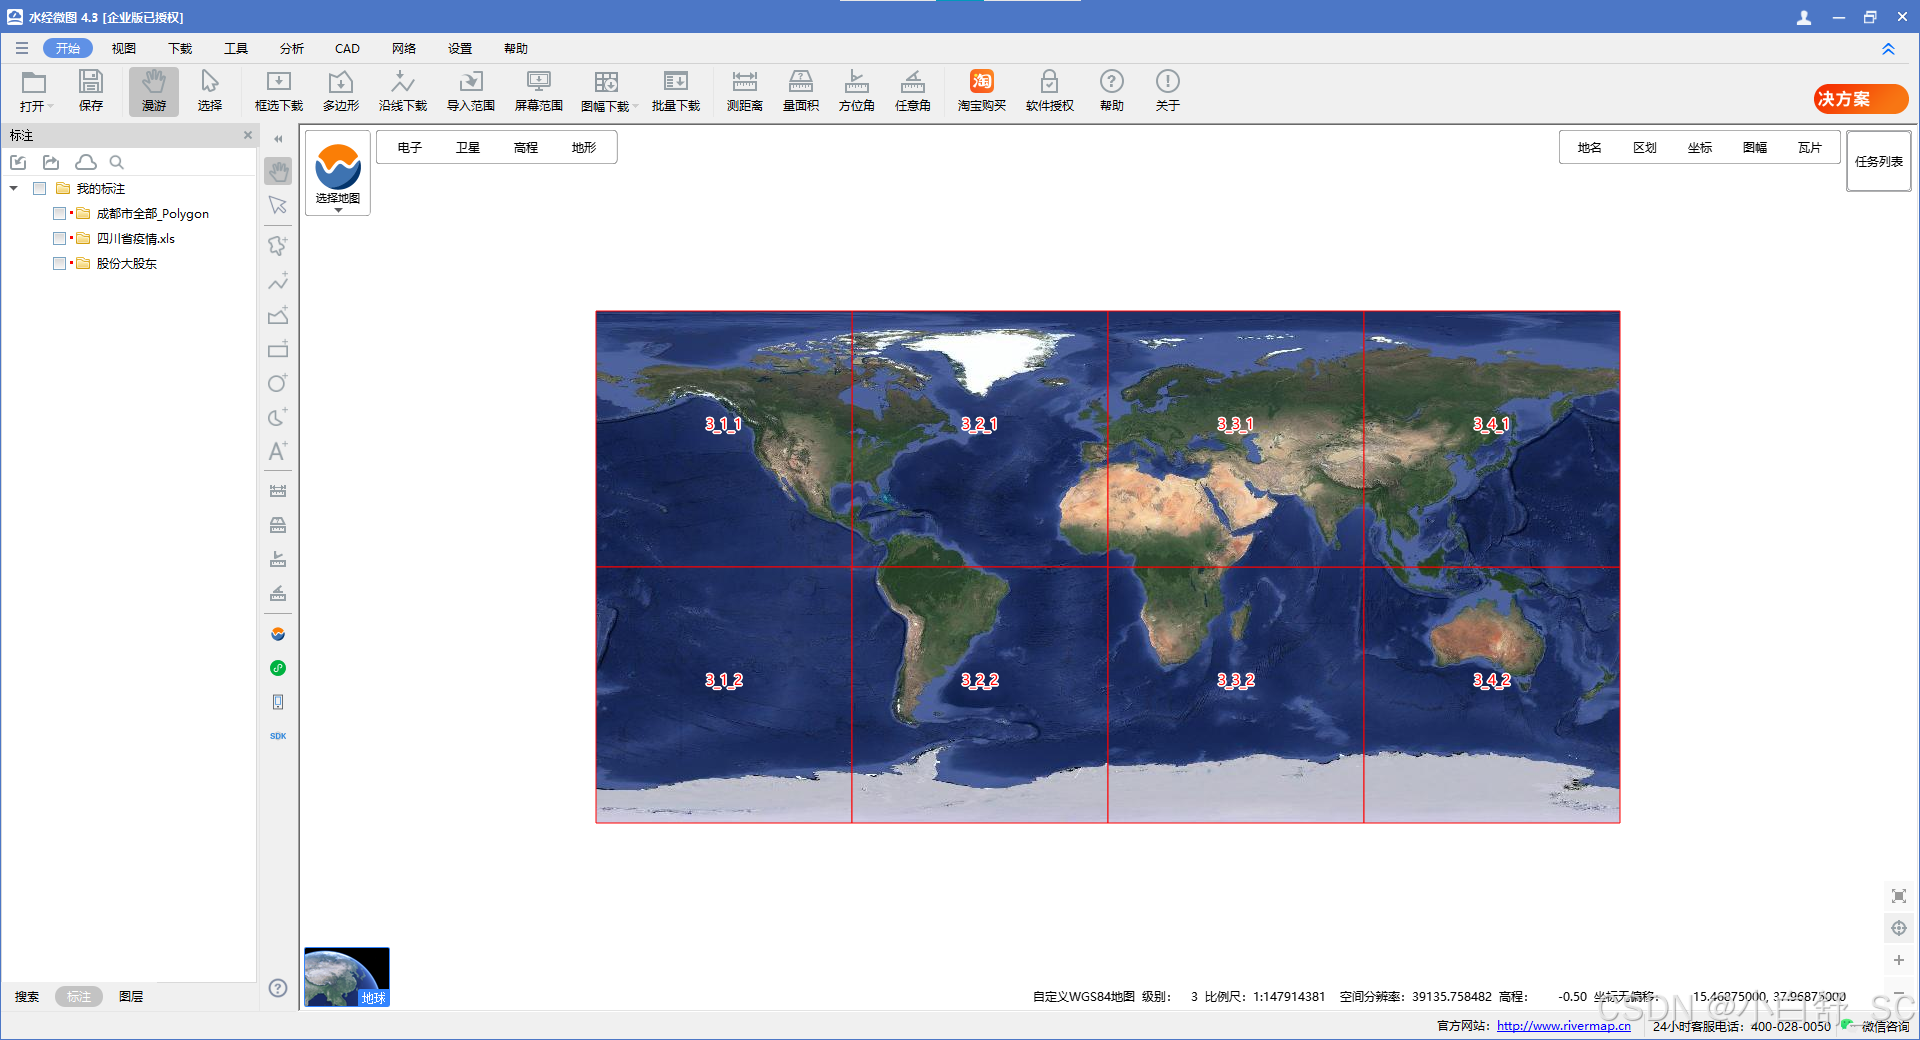Click the 屏幕范围 screen range icon
The width and height of the screenshot is (1920, 1040).
point(539,90)
